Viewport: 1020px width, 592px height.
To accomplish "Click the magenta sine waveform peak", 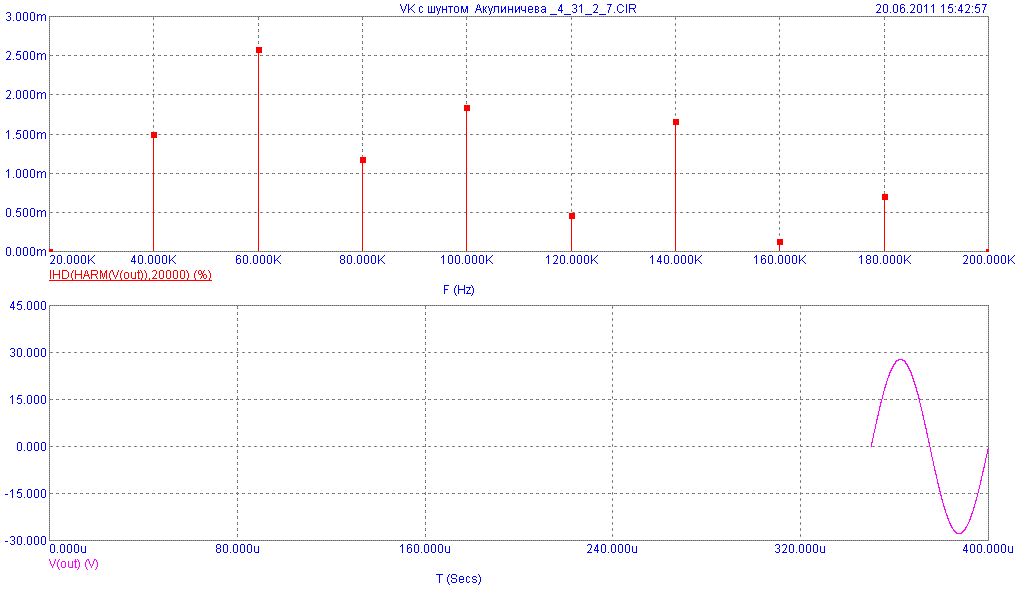I will point(901,360).
